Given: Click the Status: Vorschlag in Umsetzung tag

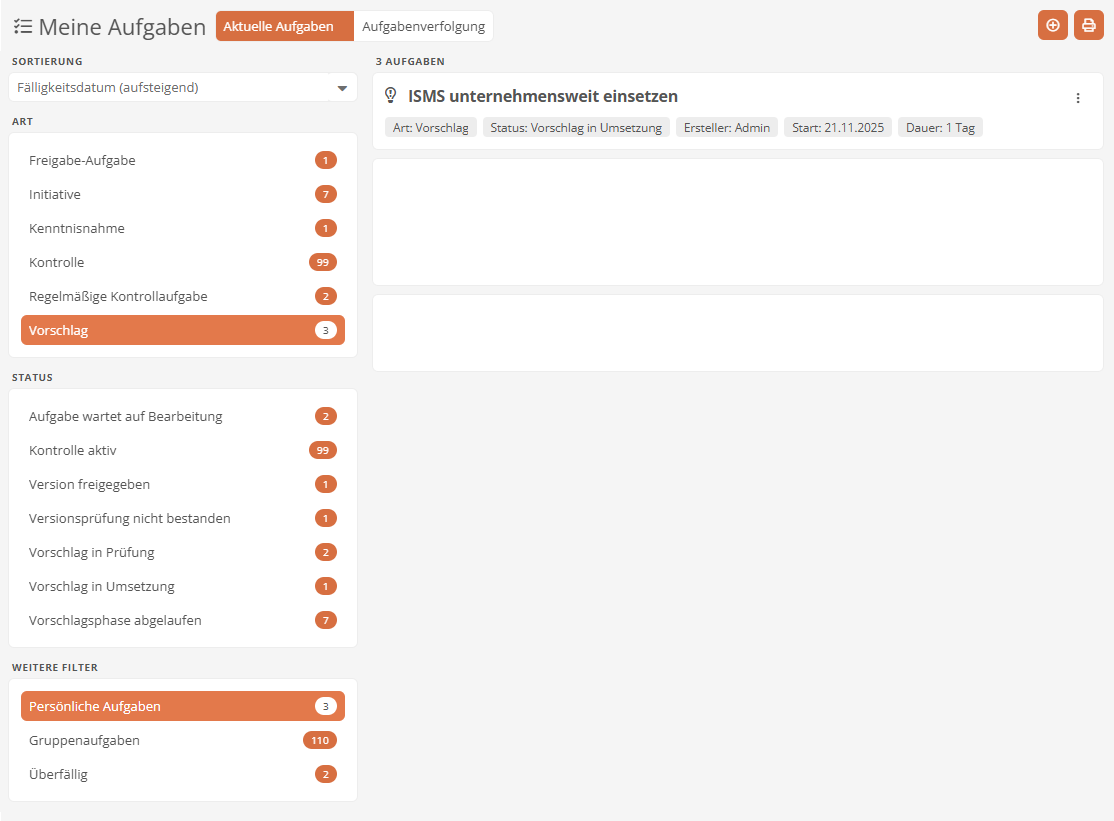Looking at the screenshot, I should (575, 128).
